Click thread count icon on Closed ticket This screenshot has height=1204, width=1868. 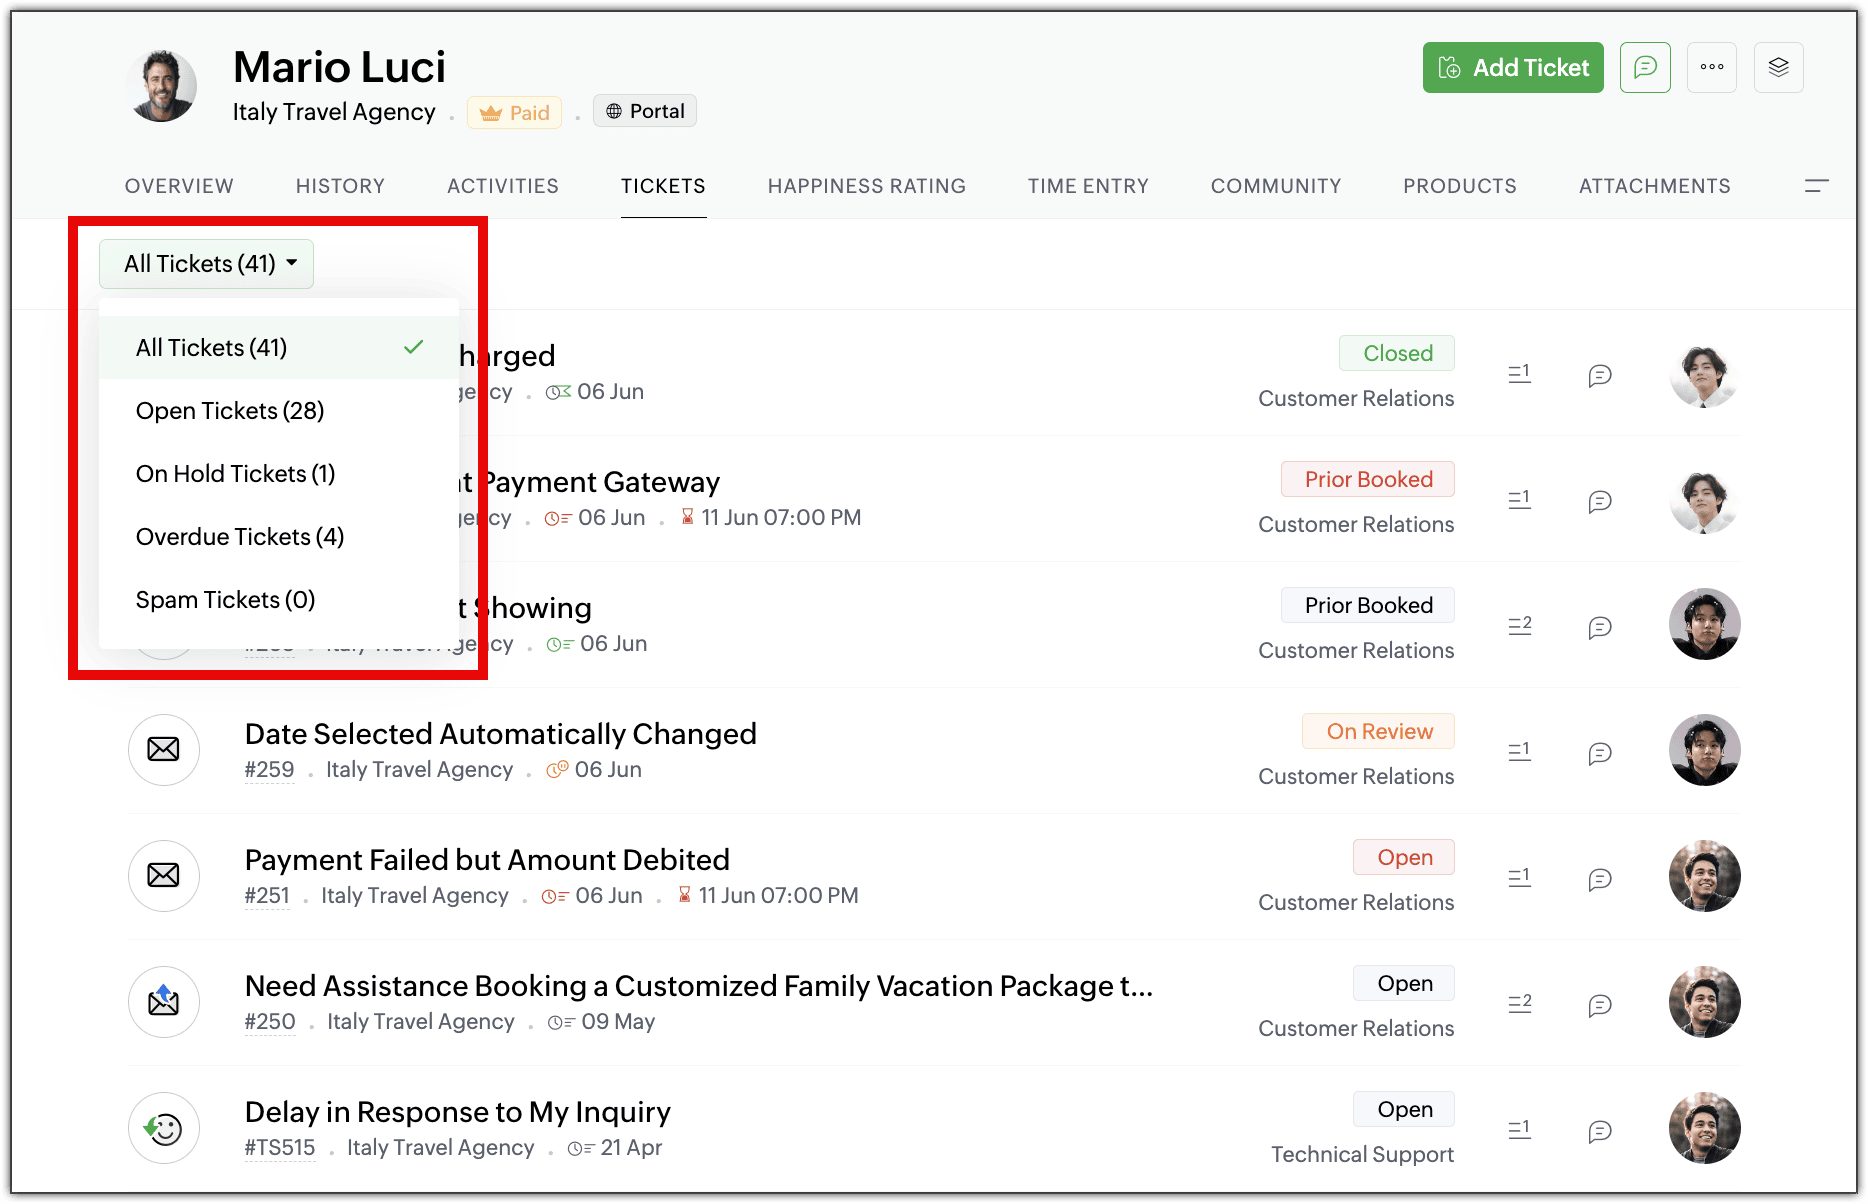tap(1519, 374)
